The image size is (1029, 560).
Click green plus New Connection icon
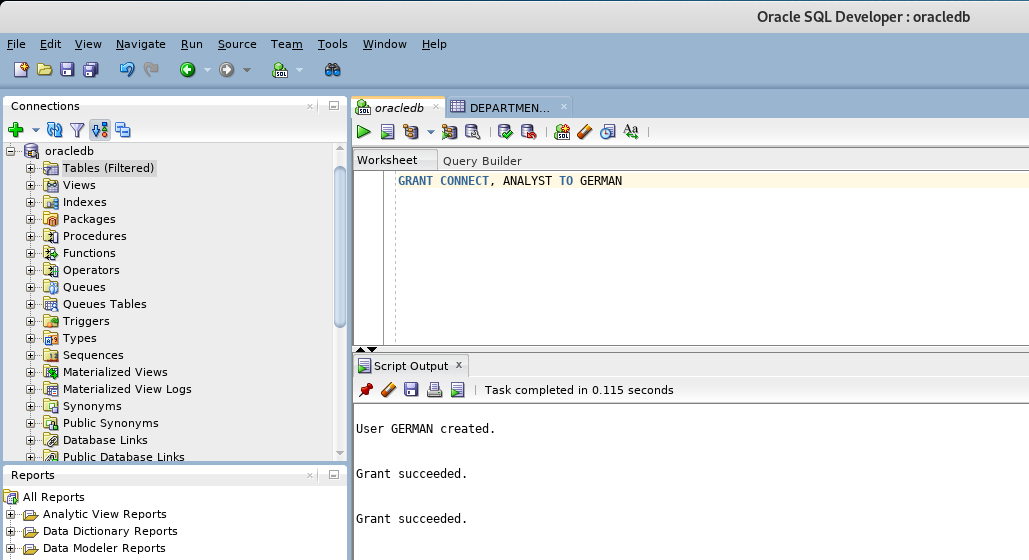pos(16,130)
